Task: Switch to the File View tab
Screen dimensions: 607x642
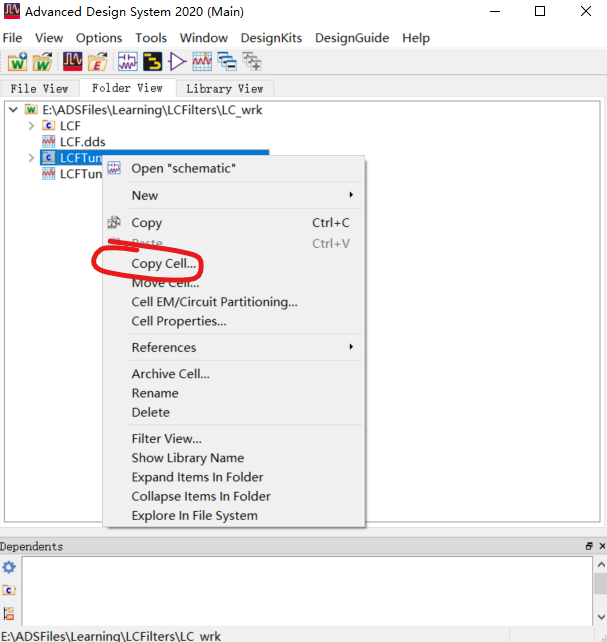Action: (x=39, y=88)
